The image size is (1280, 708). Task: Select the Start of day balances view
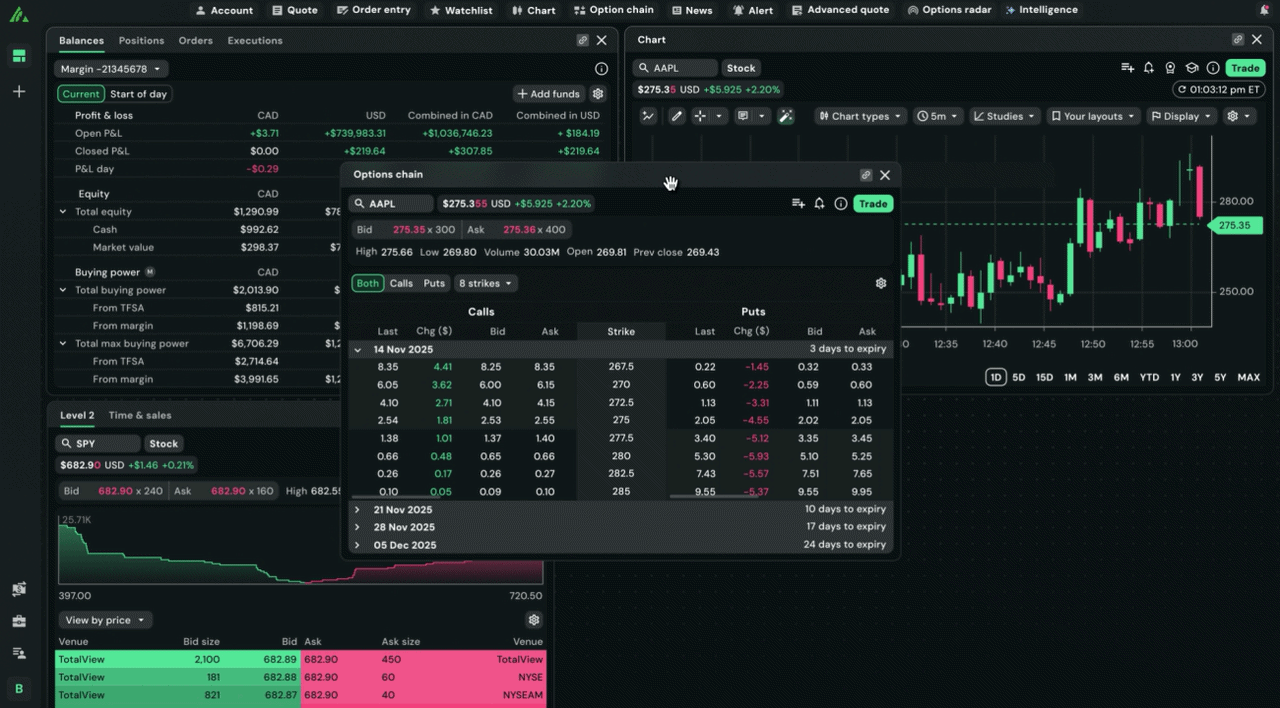click(x=138, y=93)
